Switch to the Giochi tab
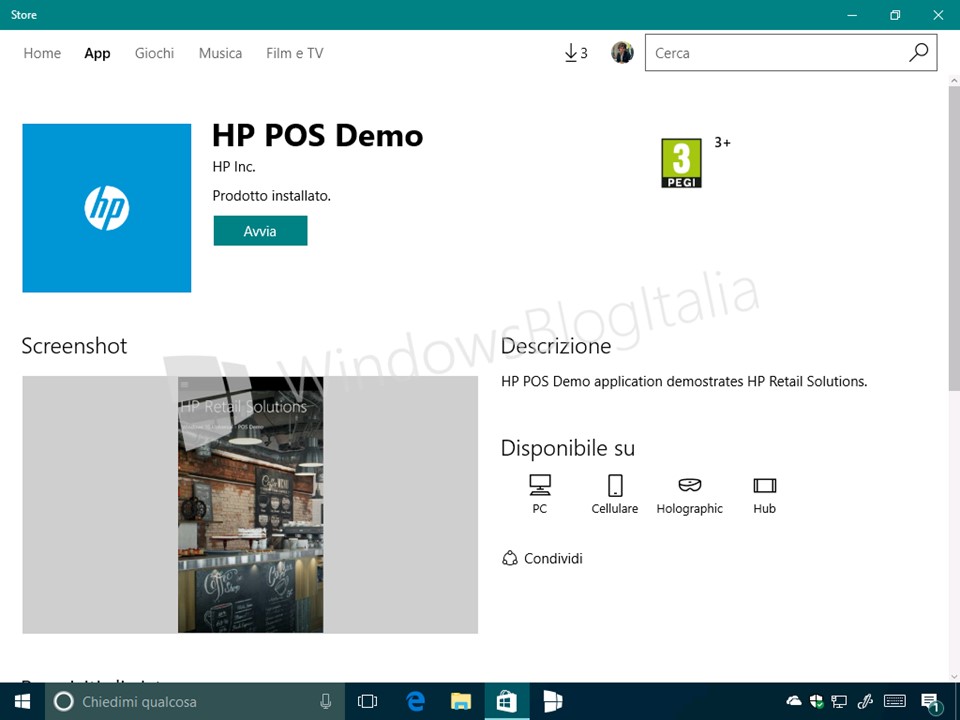This screenshot has height=720, width=960. point(154,53)
